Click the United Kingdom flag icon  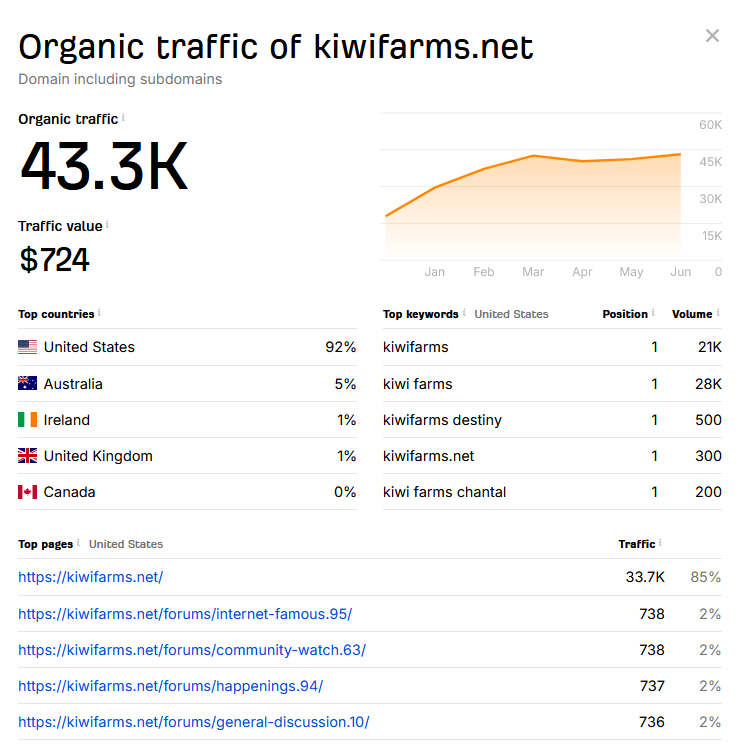27,456
